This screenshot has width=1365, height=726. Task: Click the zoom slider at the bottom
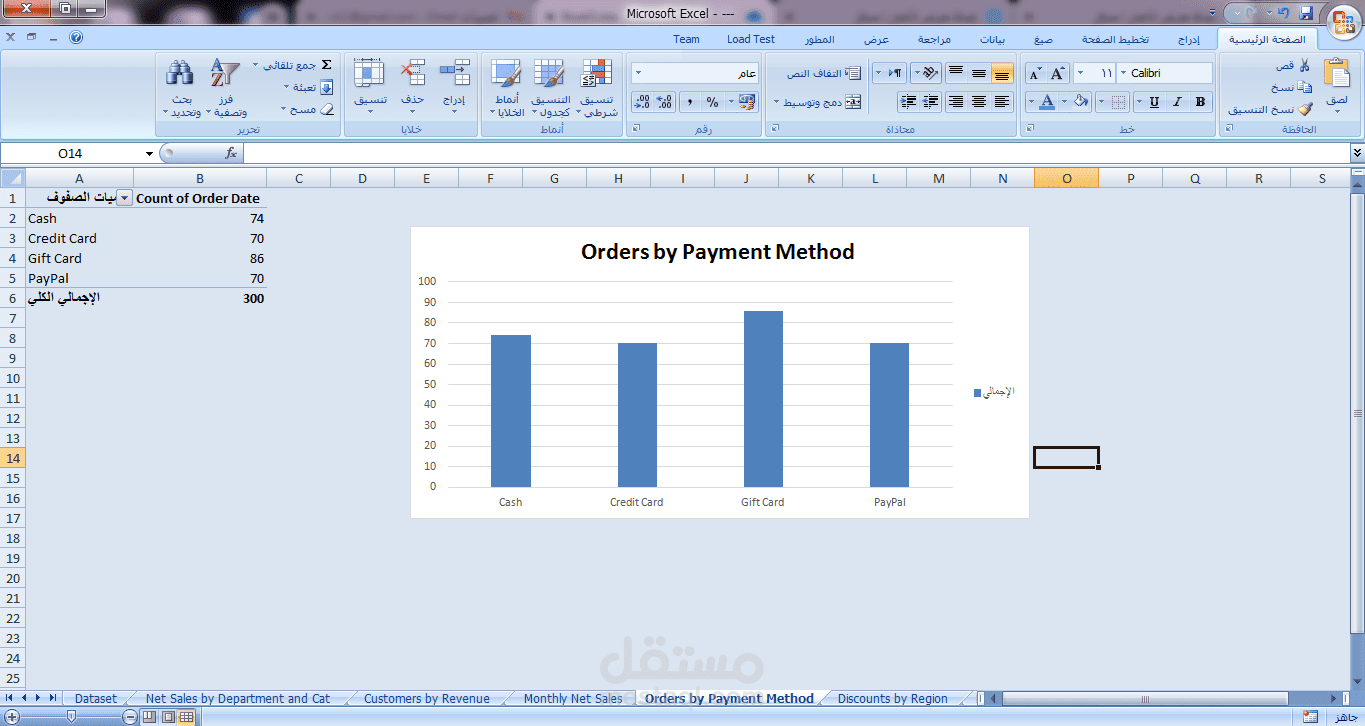coord(71,717)
